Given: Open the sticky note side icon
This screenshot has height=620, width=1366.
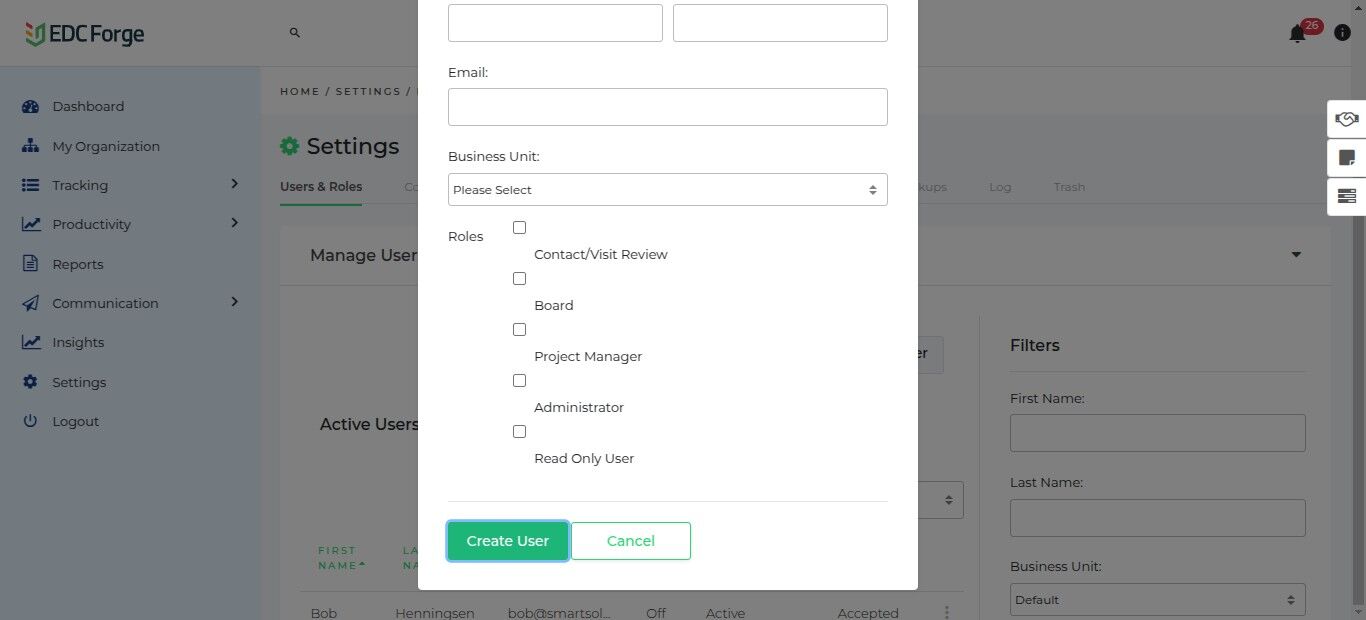Looking at the screenshot, I should pos(1346,158).
